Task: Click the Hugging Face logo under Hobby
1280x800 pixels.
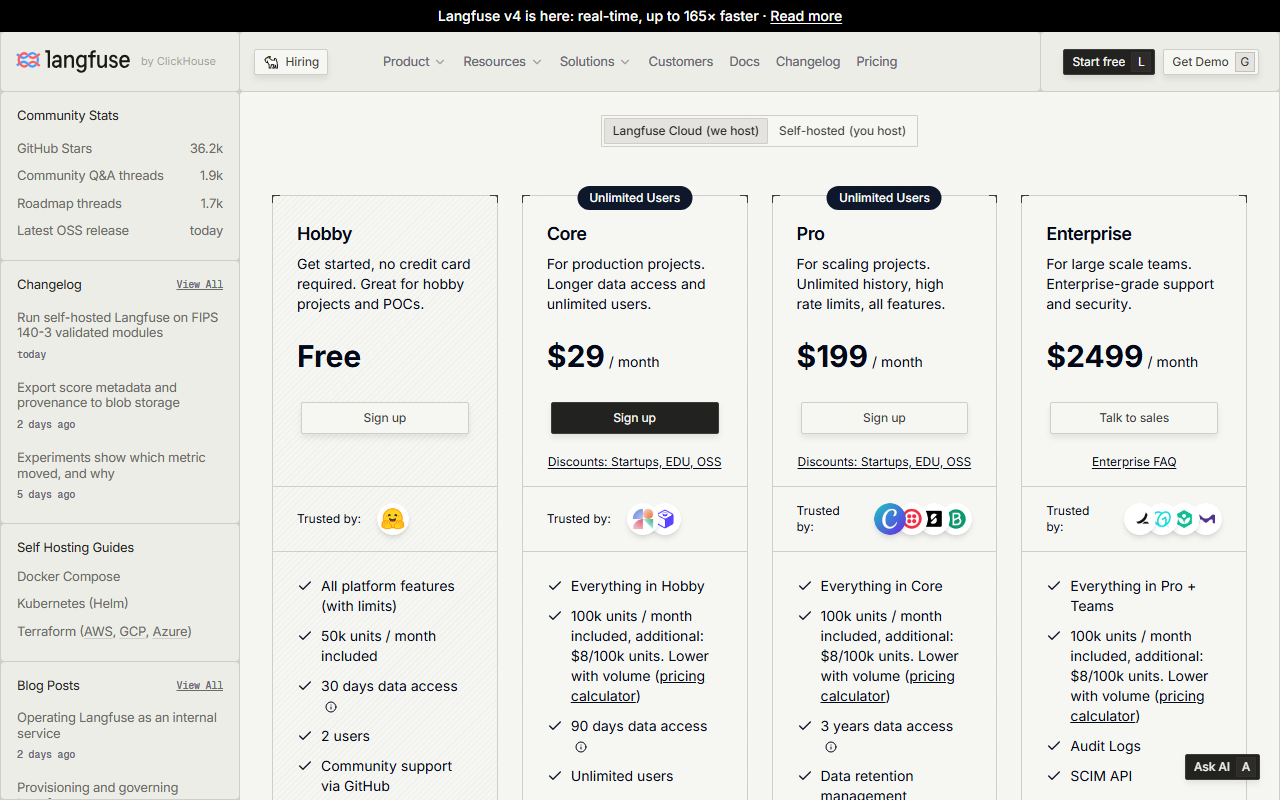Action: coord(393,519)
